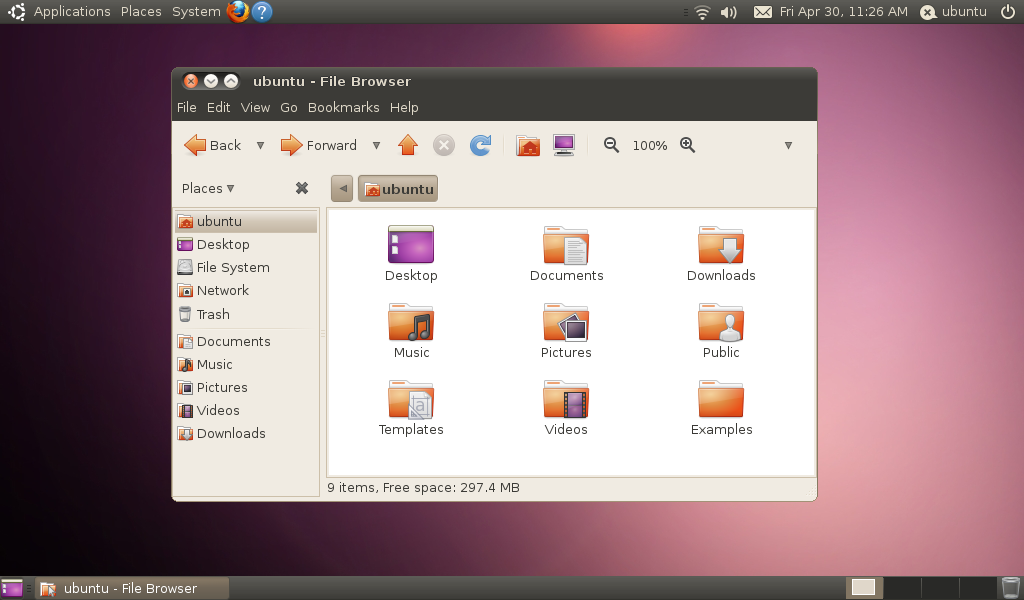Open the Bookmarks menu
The width and height of the screenshot is (1024, 600).
pos(344,107)
